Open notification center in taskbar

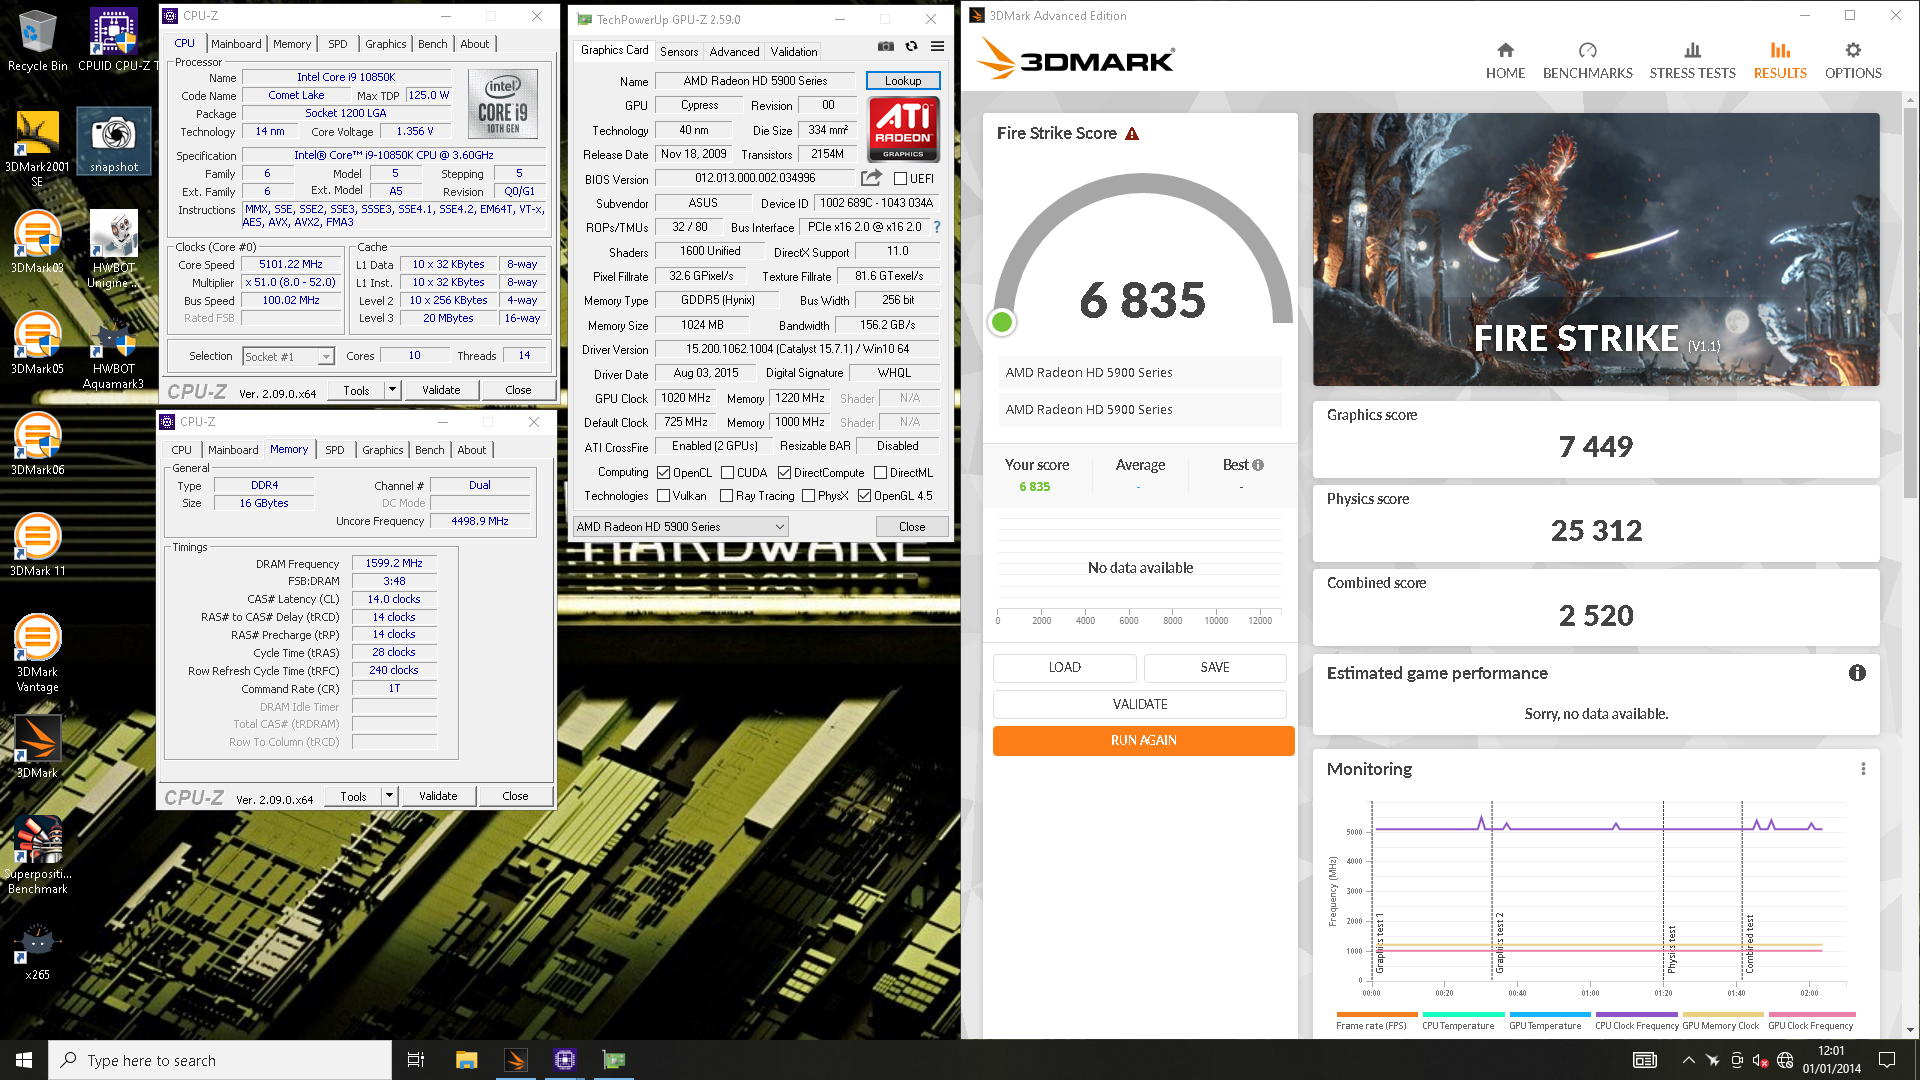1887,1060
